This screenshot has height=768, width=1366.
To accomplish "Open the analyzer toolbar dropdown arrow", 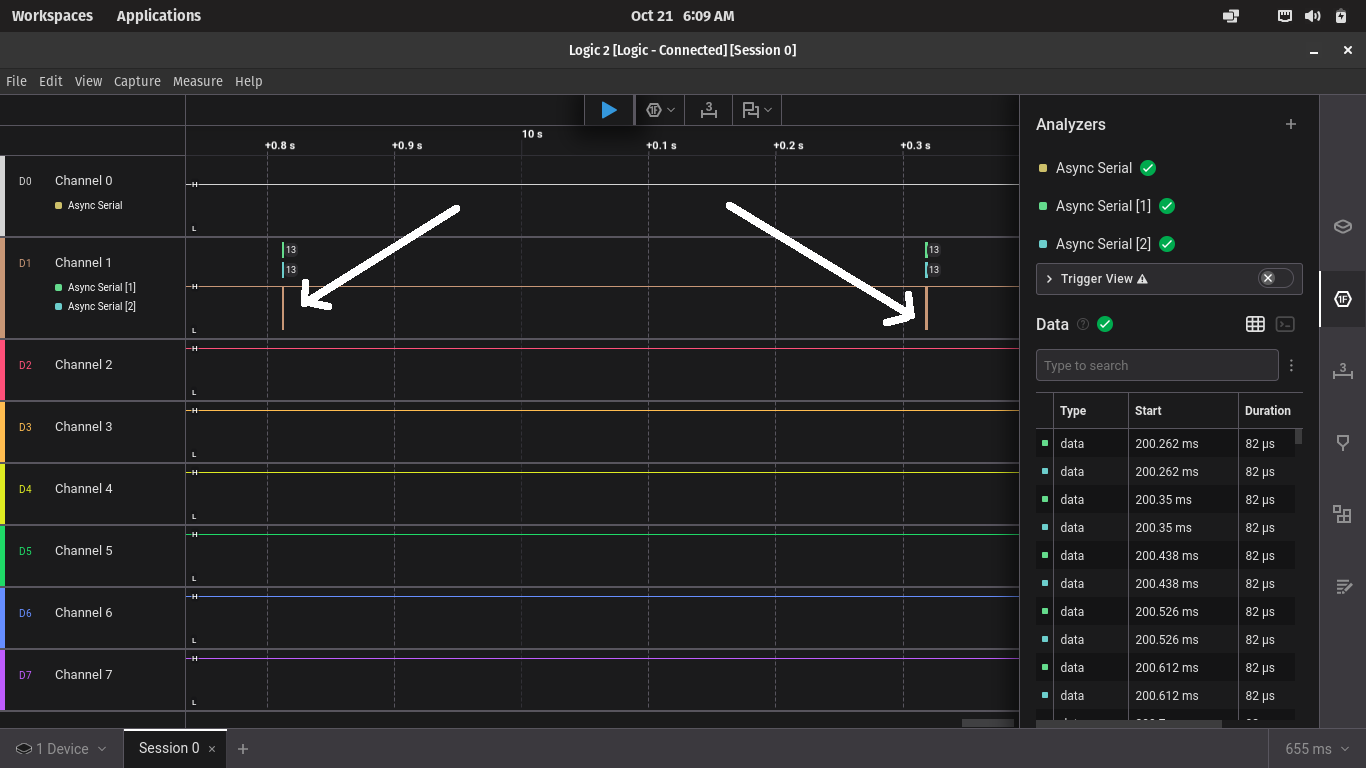I will (x=671, y=110).
